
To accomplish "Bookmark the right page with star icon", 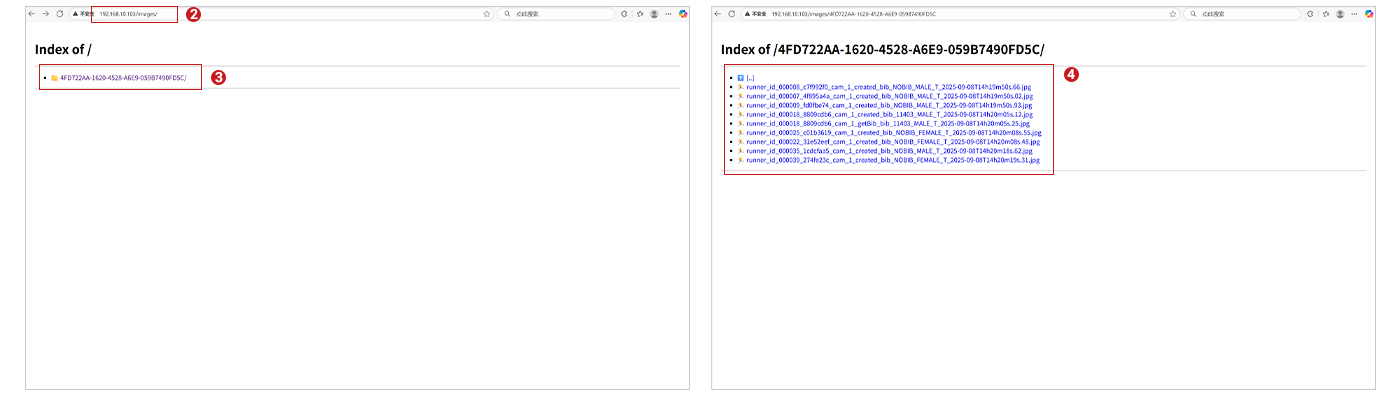I will click(1173, 14).
